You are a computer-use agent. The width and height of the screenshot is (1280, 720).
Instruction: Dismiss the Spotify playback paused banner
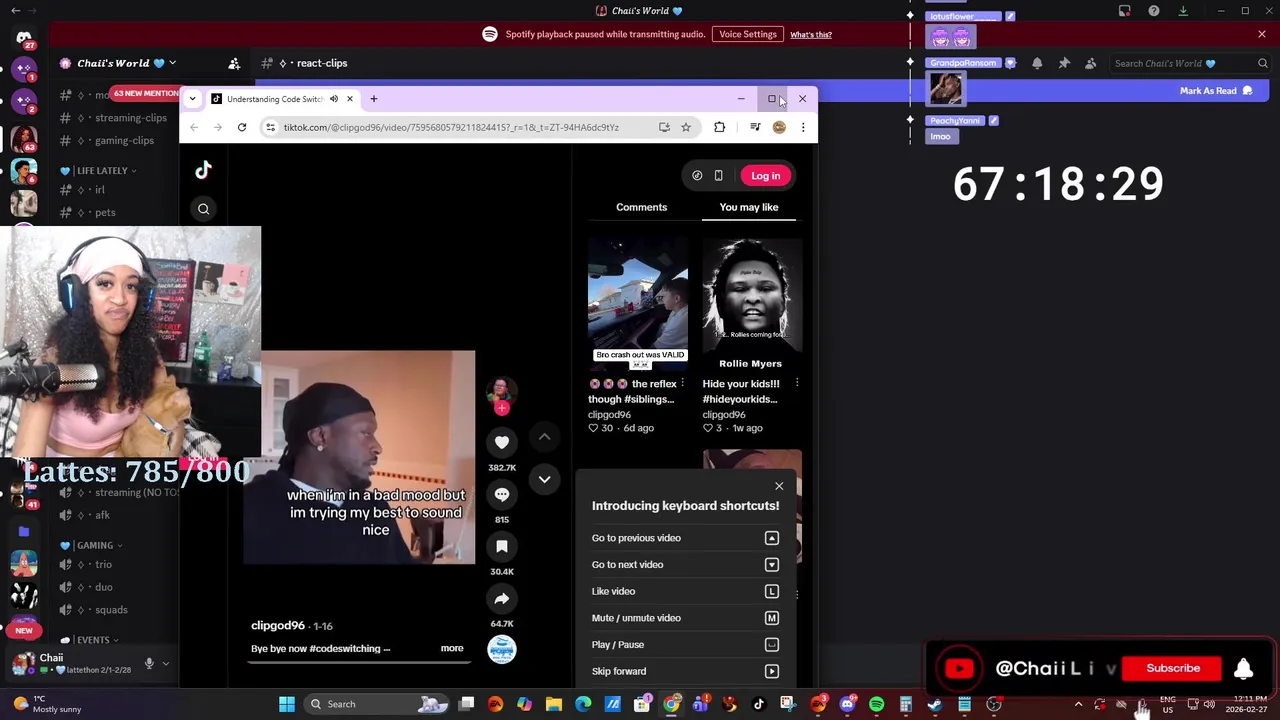pos(1262,34)
